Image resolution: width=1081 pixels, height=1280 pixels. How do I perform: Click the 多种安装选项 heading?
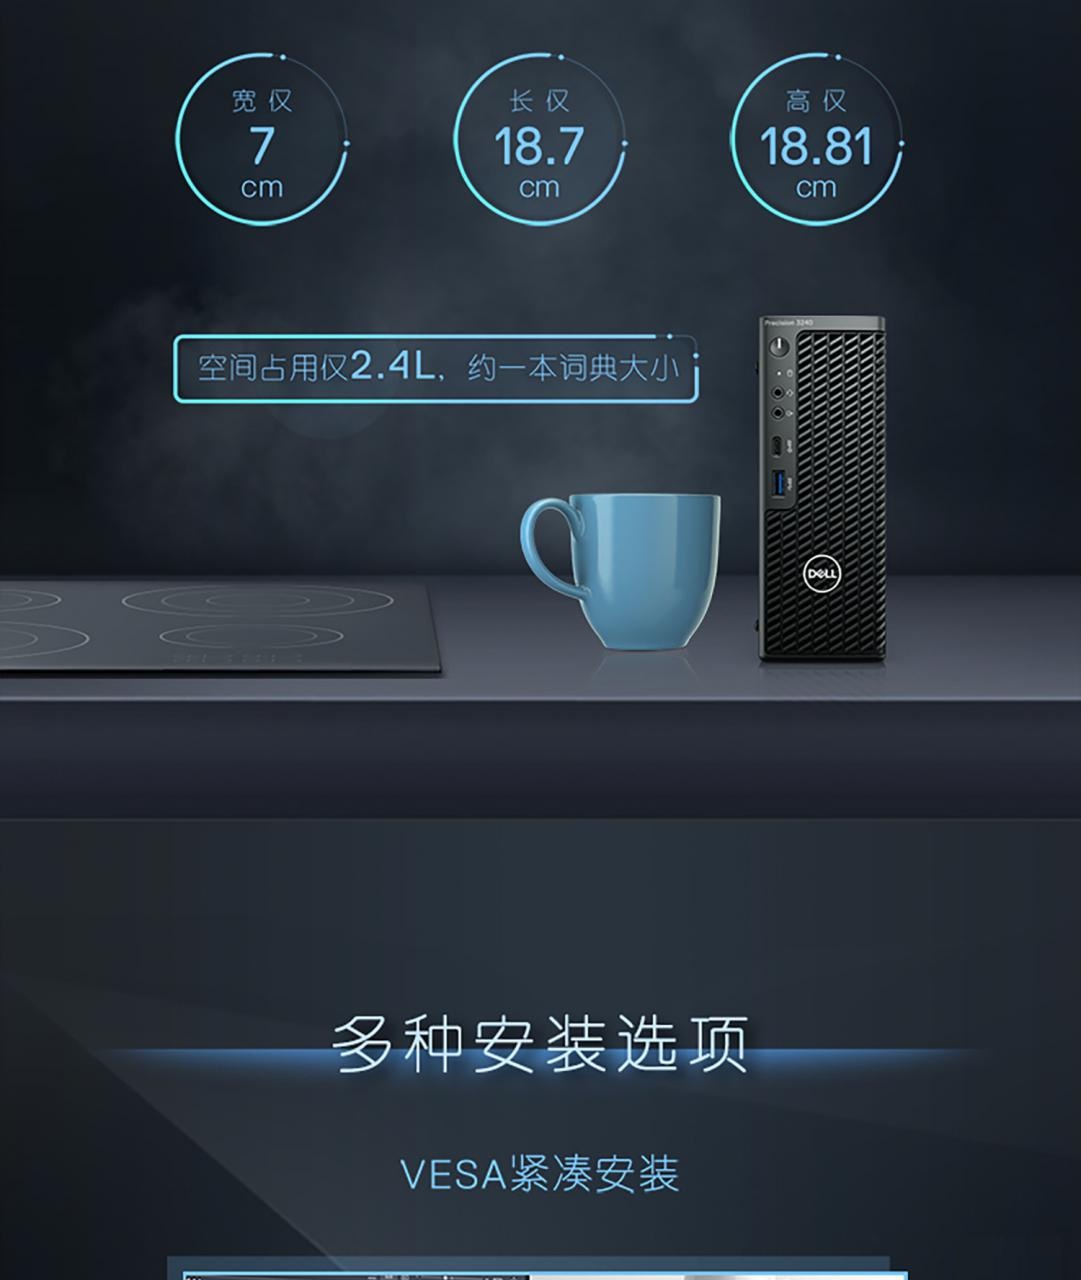540,1044
